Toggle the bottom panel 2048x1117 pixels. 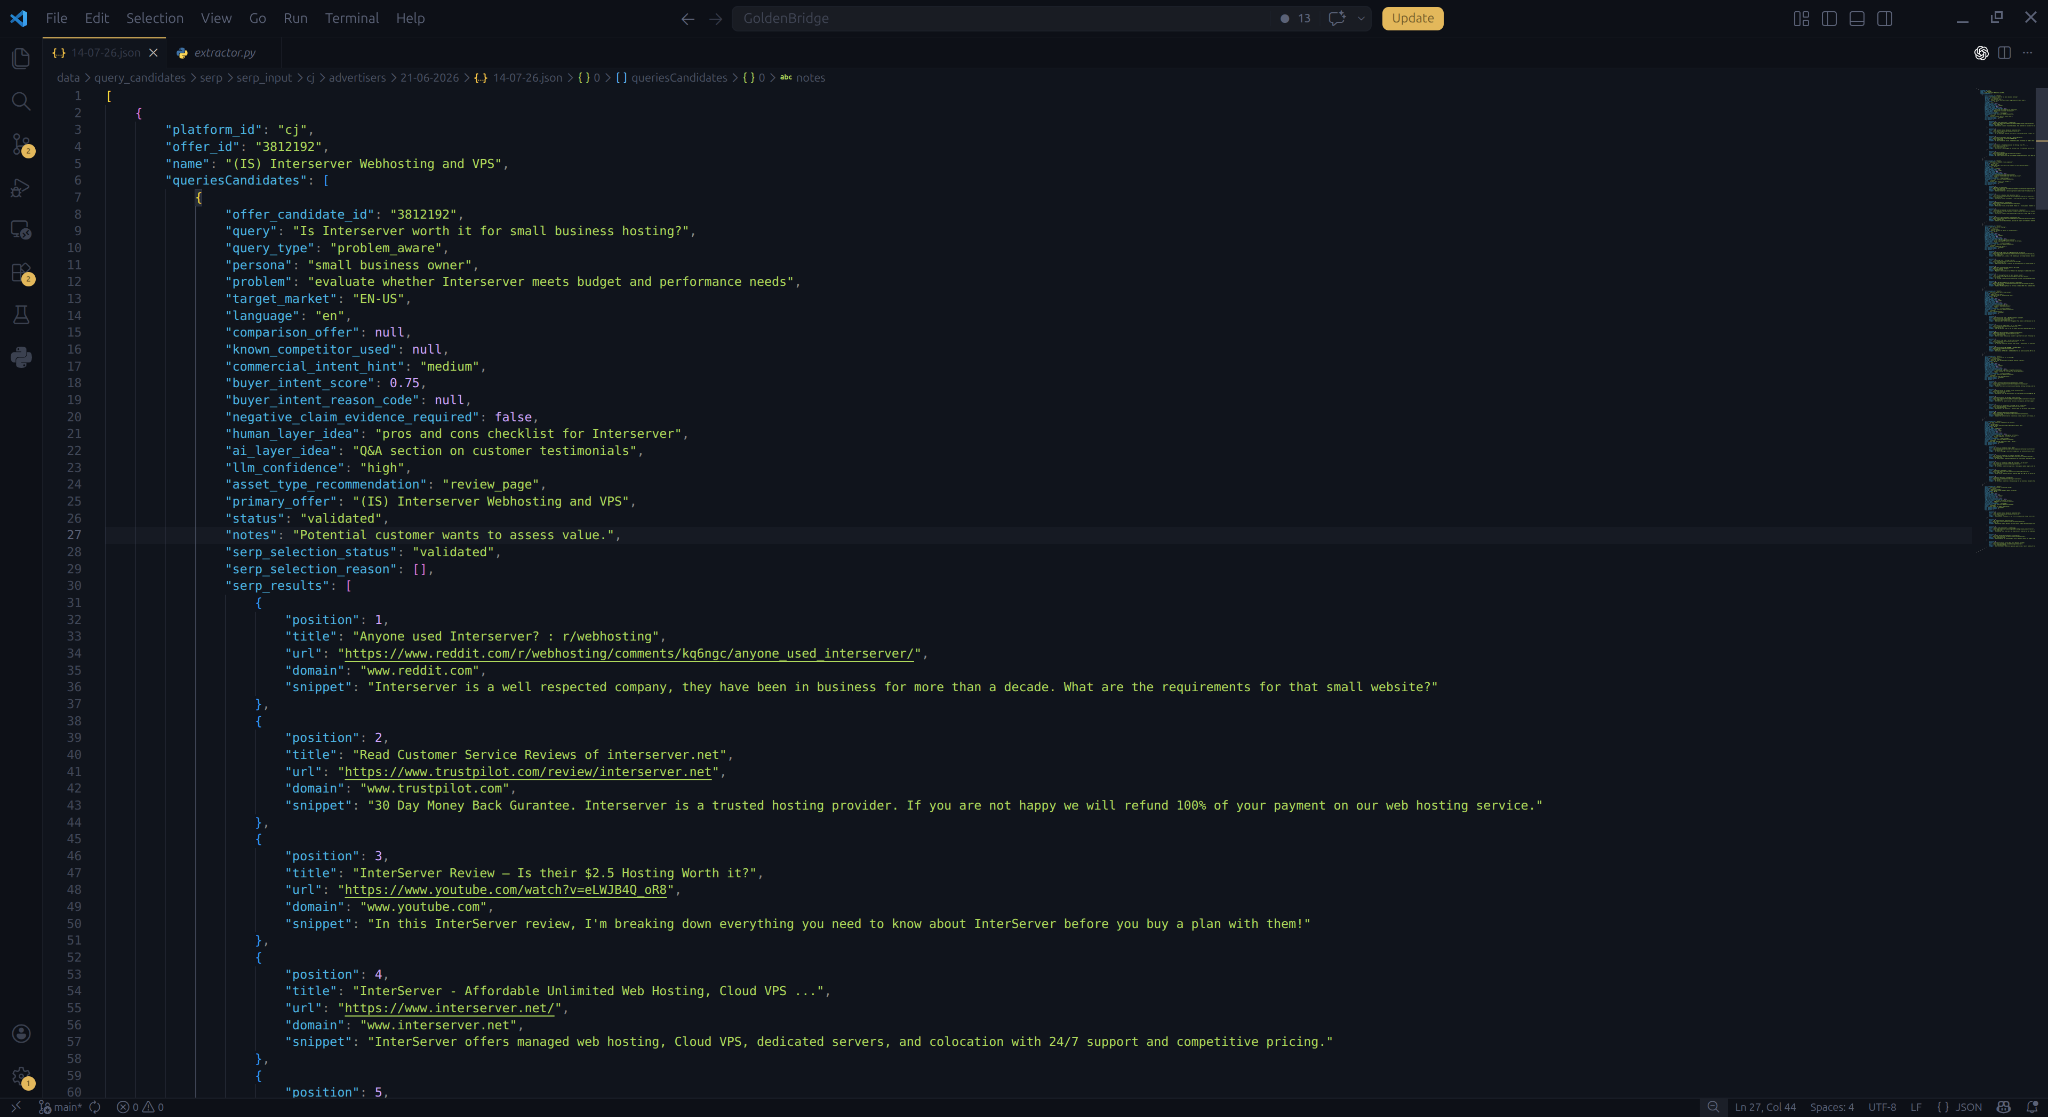(x=1857, y=18)
